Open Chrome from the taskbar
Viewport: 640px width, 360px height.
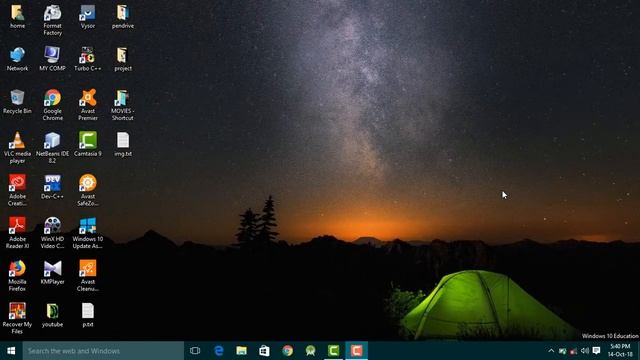tap(287, 351)
